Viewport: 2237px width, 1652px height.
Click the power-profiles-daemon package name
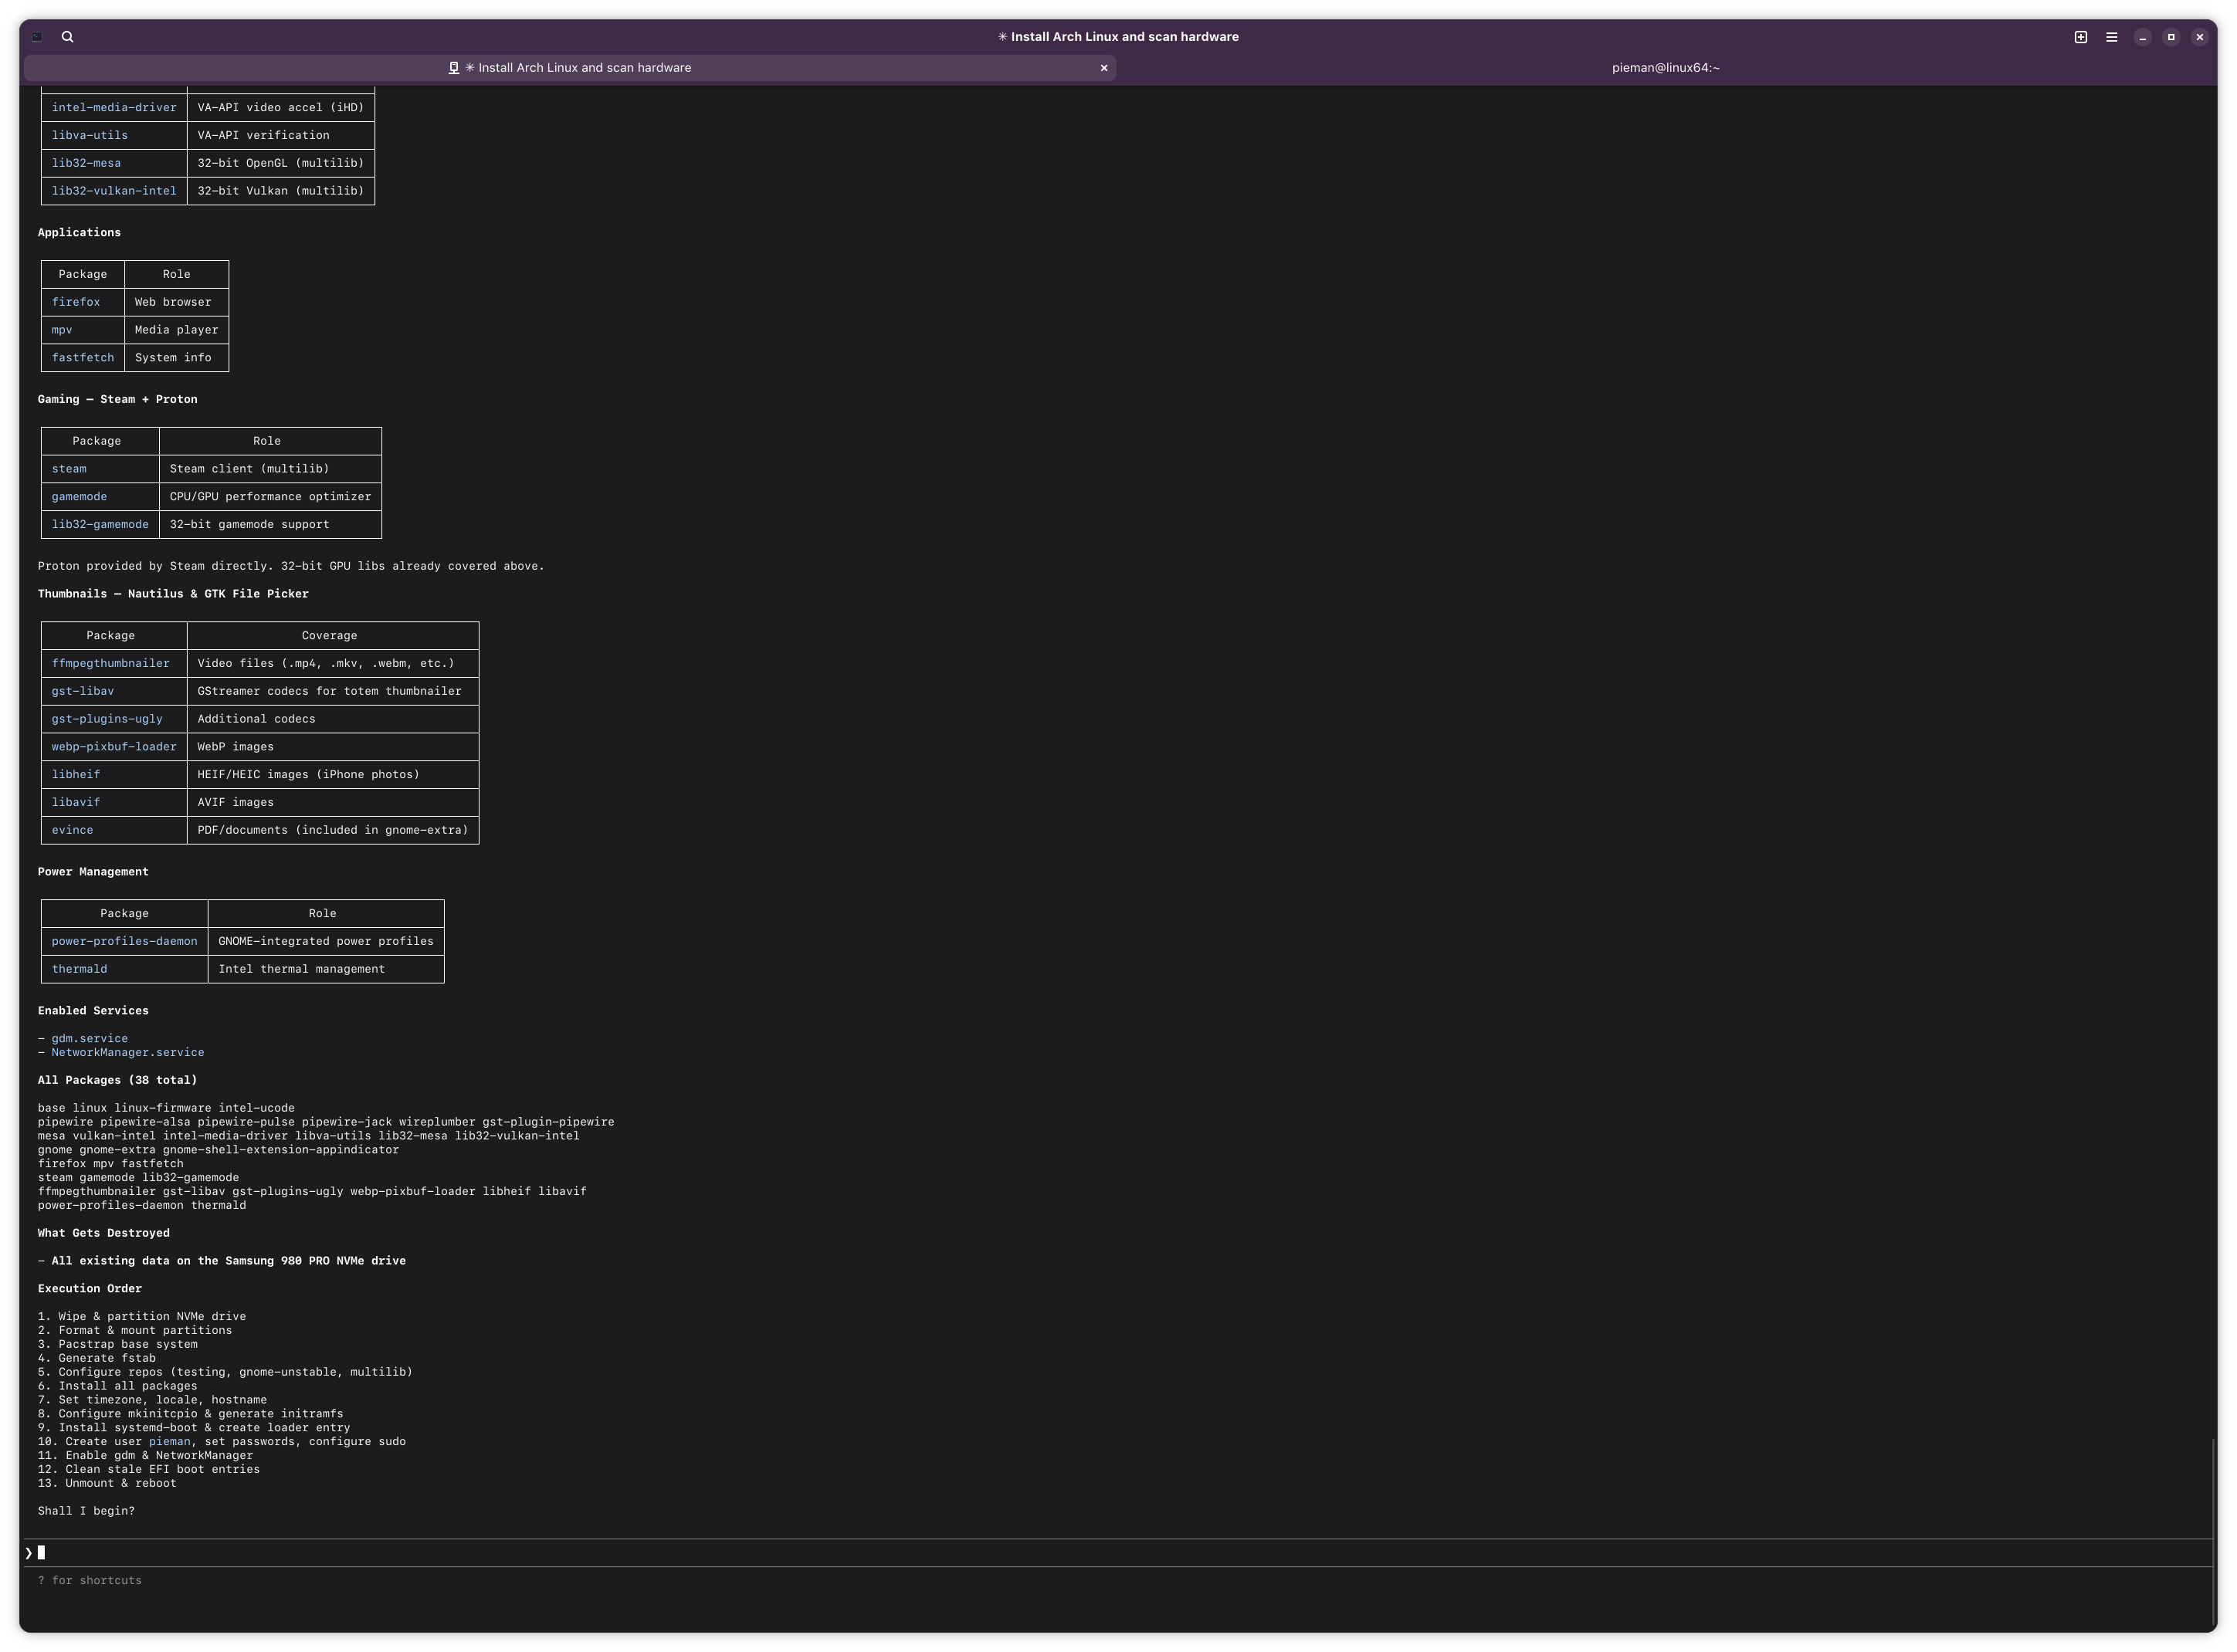coord(124,941)
